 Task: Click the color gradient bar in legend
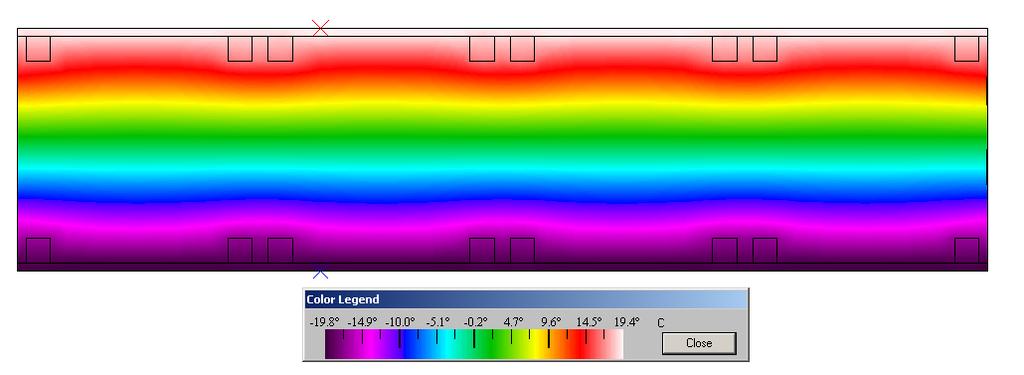[x=474, y=344]
